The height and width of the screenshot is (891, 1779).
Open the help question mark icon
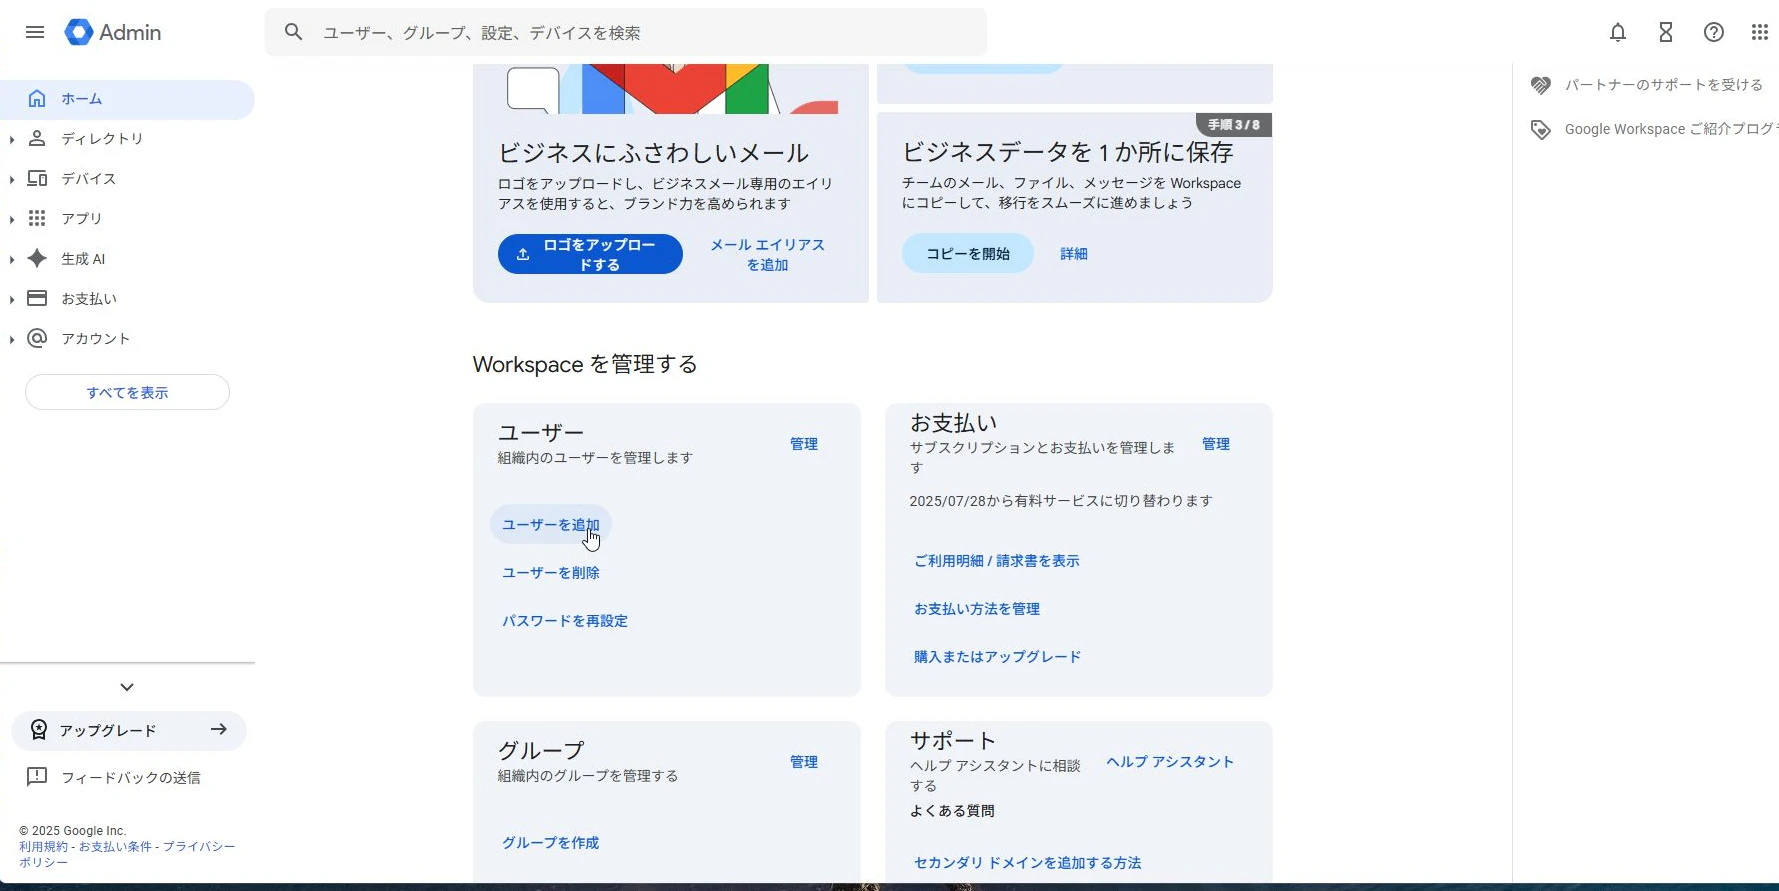tap(1714, 32)
